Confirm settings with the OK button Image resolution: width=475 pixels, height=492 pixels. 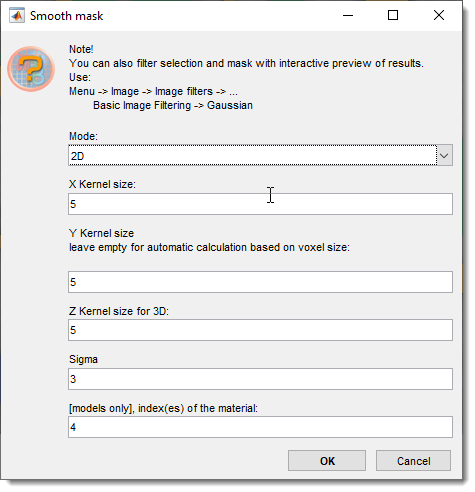point(327,461)
